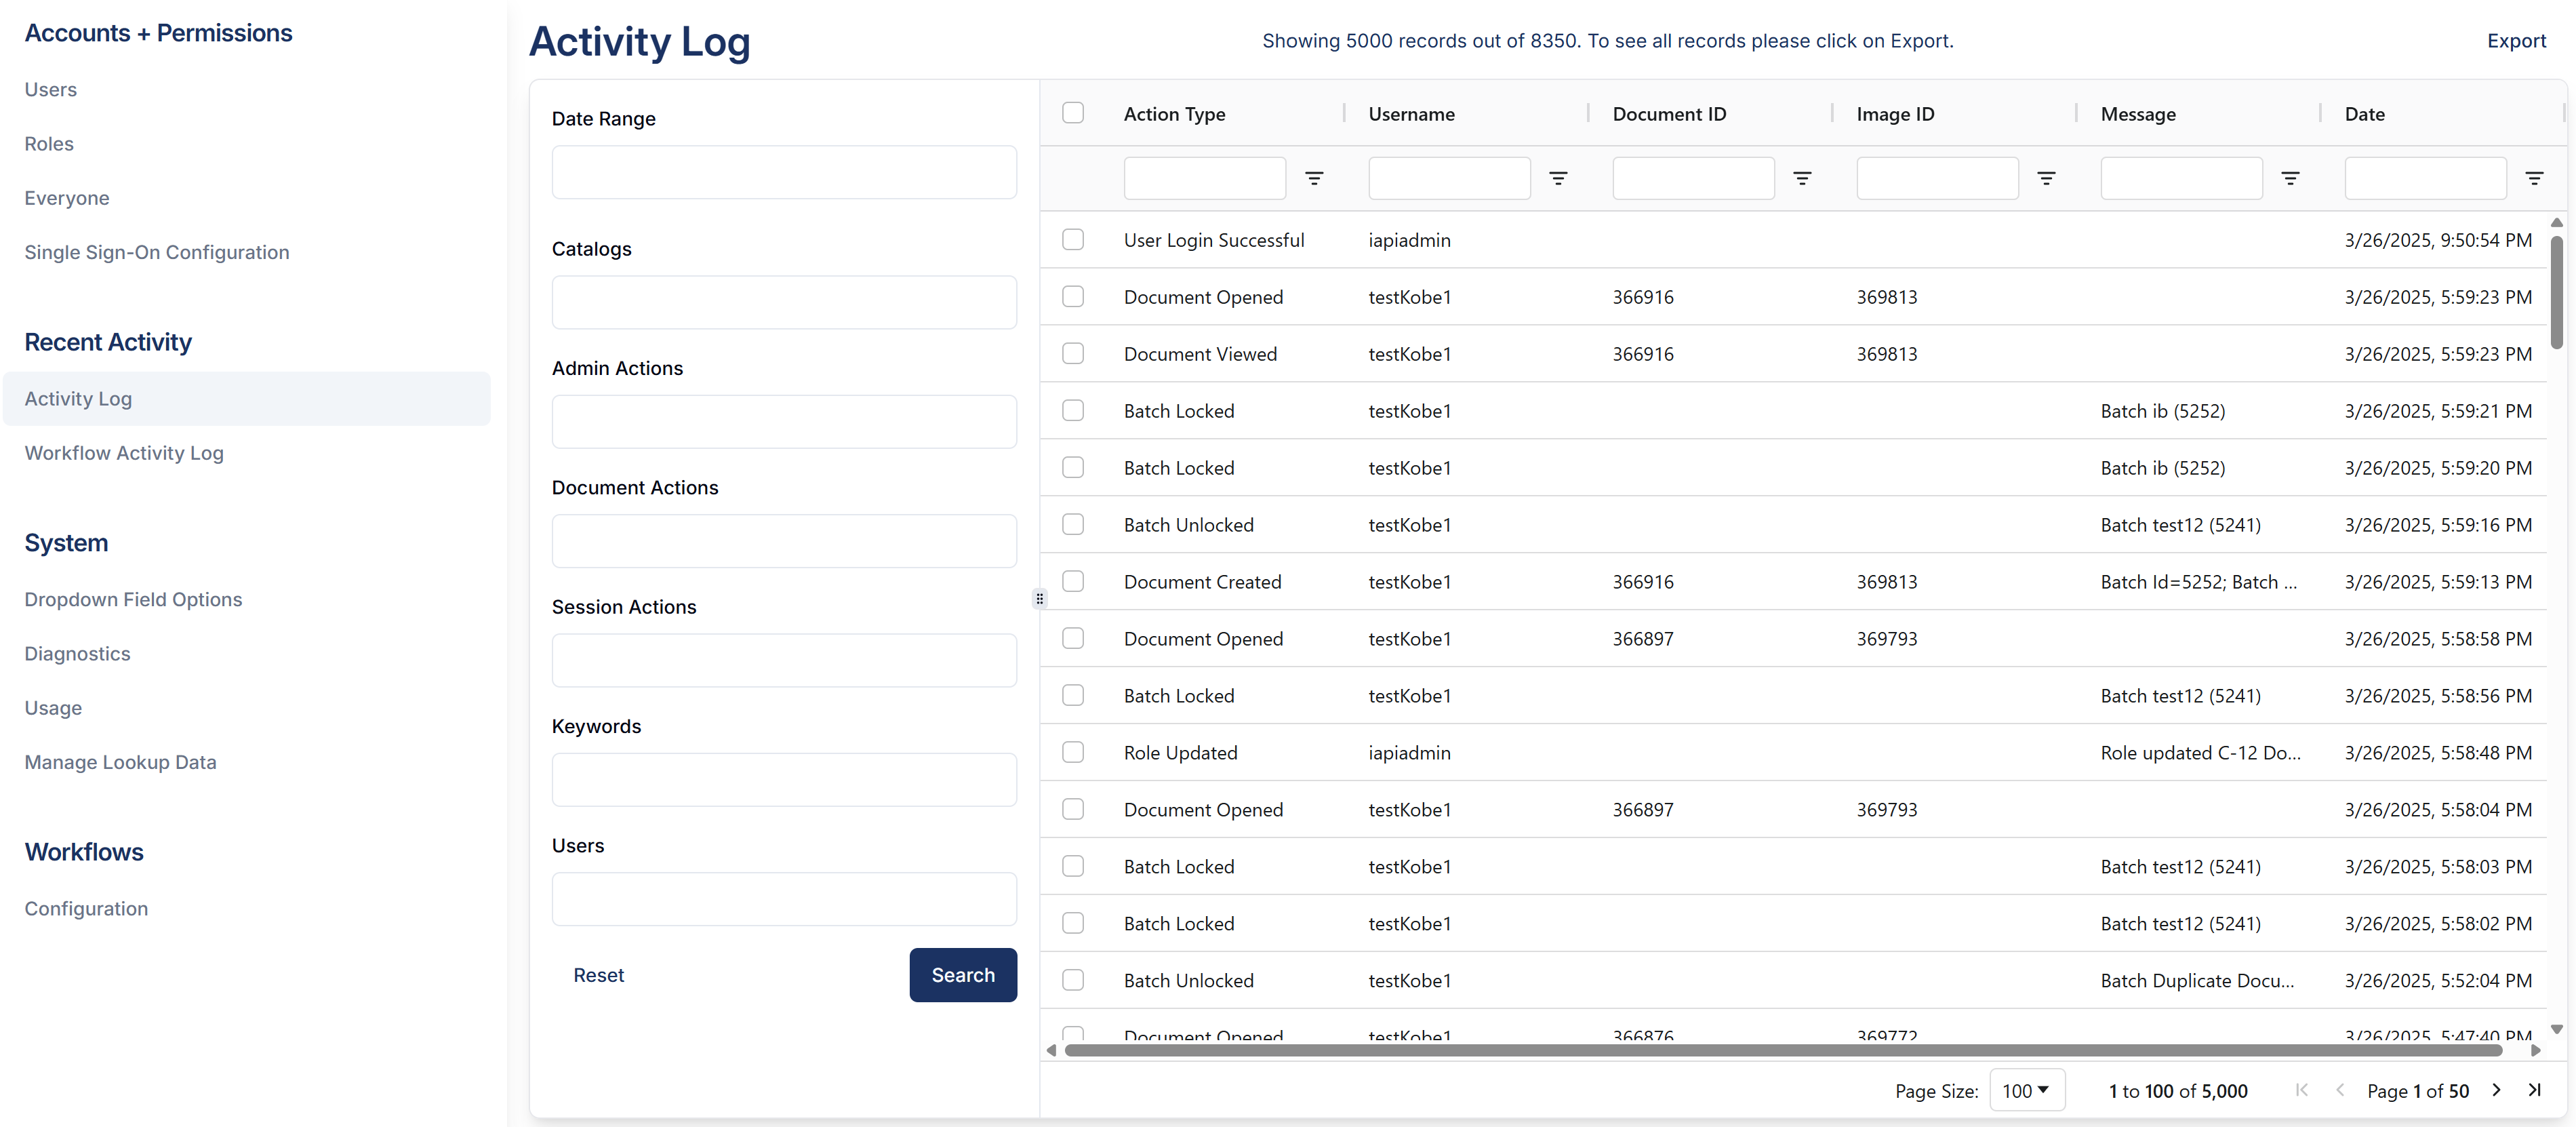
Task: Export all activity records
Action: tap(2516, 40)
